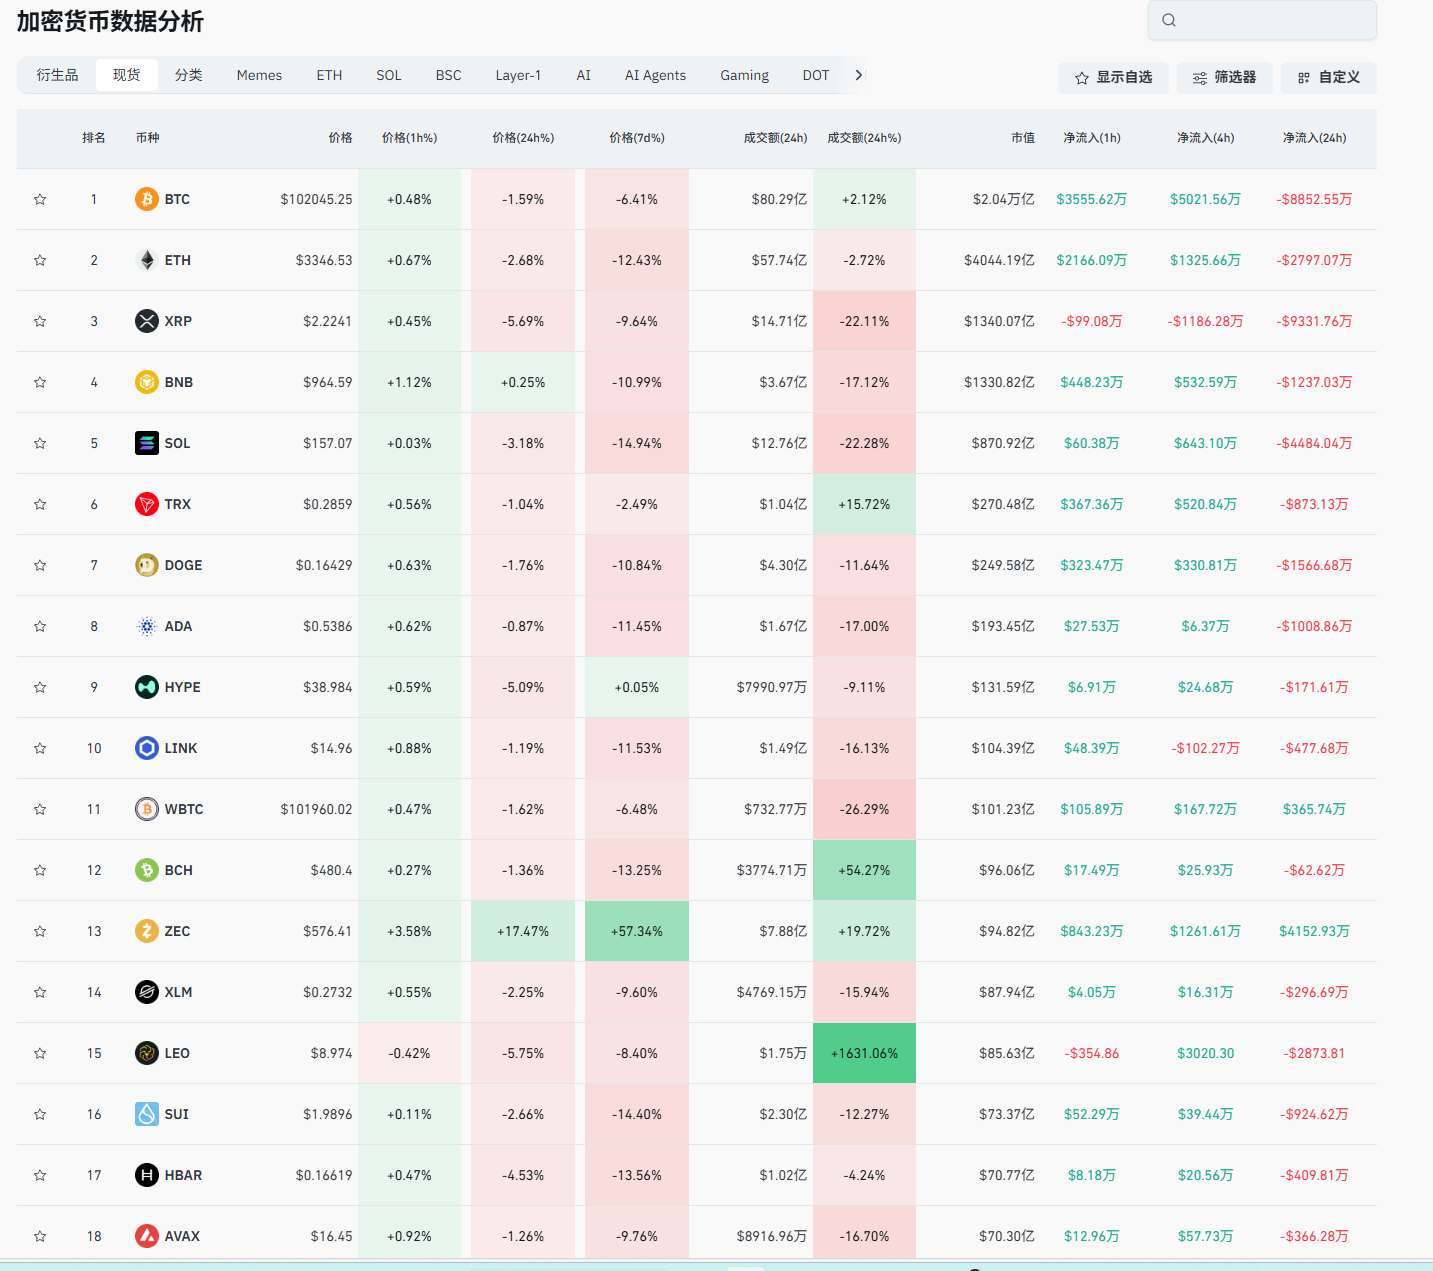Click the magnifier icon in search box
The width and height of the screenshot is (1433, 1271).
pos(1169,20)
